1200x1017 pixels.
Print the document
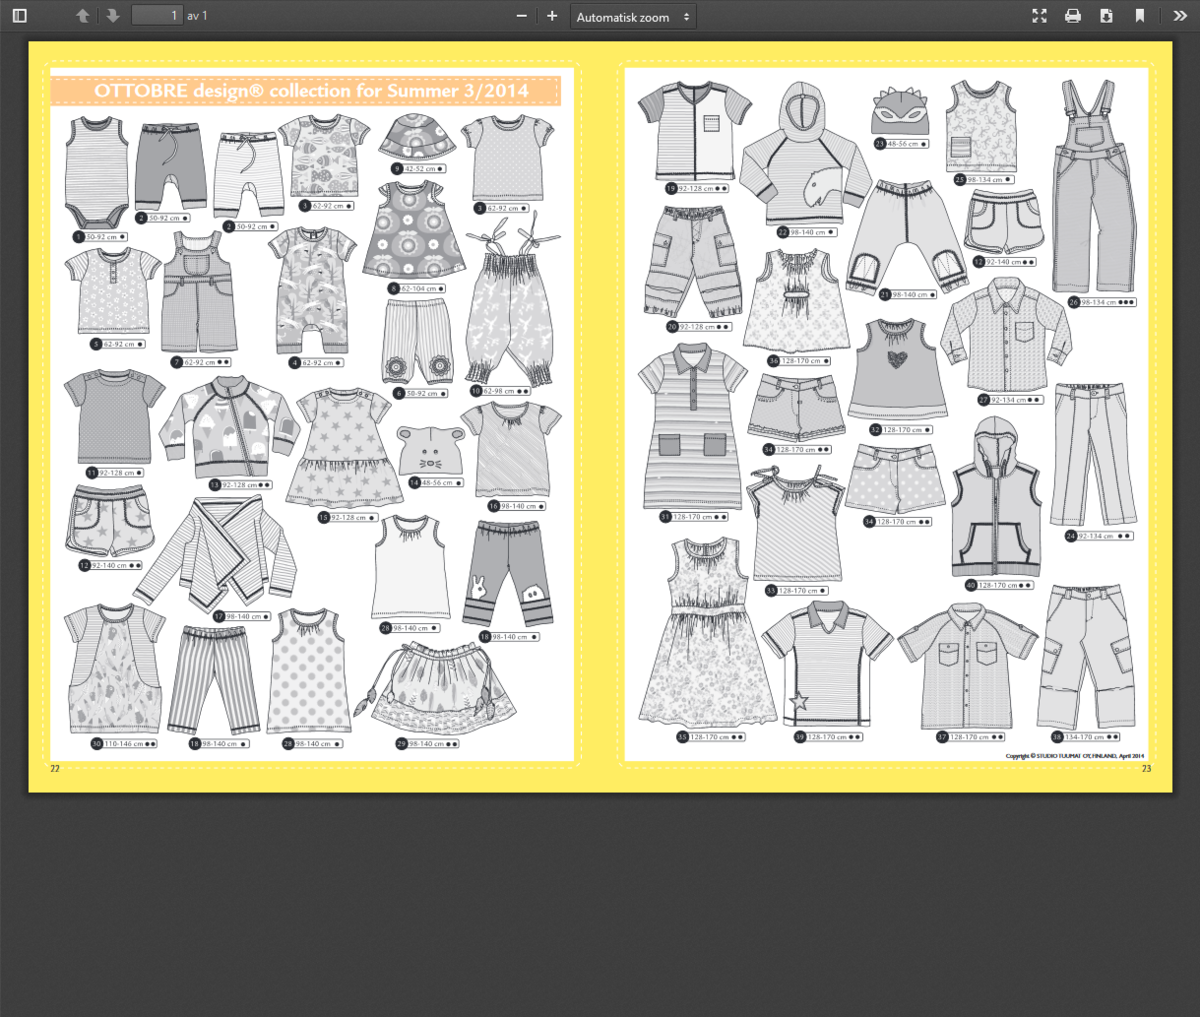(x=1073, y=16)
